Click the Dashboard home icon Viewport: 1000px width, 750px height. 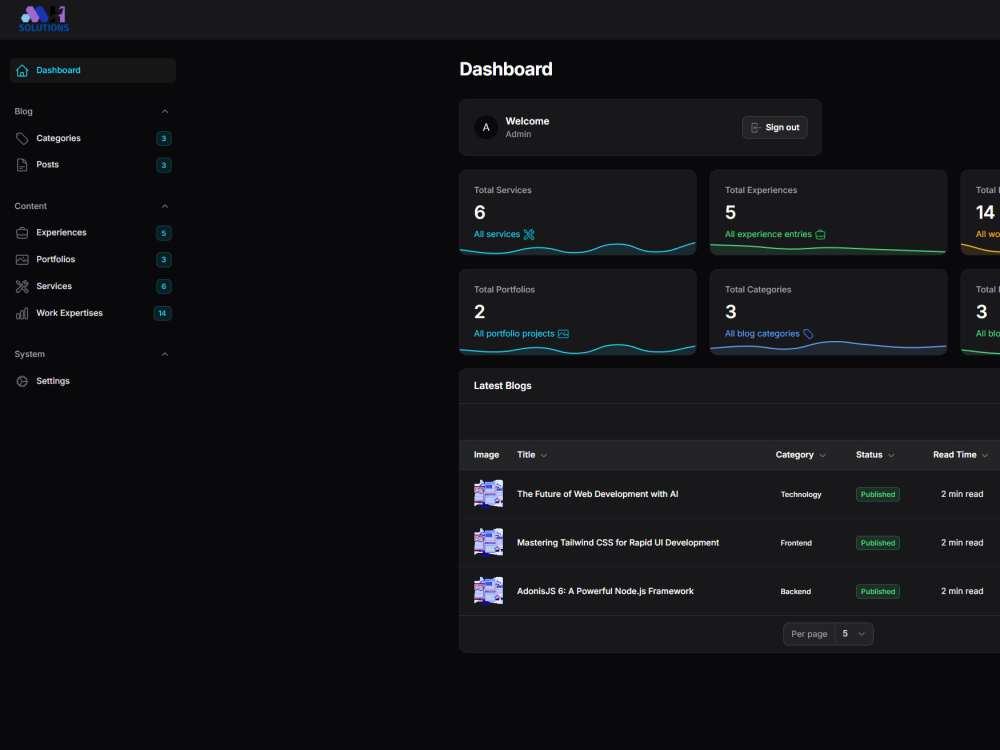click(x=22, y=70)
